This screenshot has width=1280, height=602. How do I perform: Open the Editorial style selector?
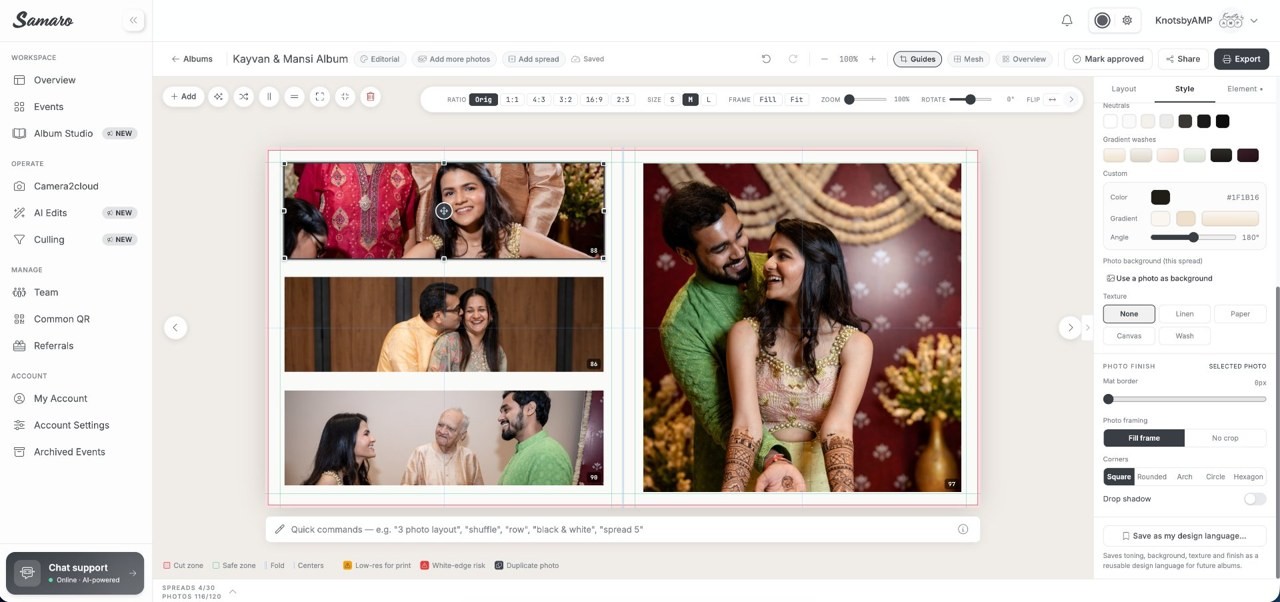point(380,59)
